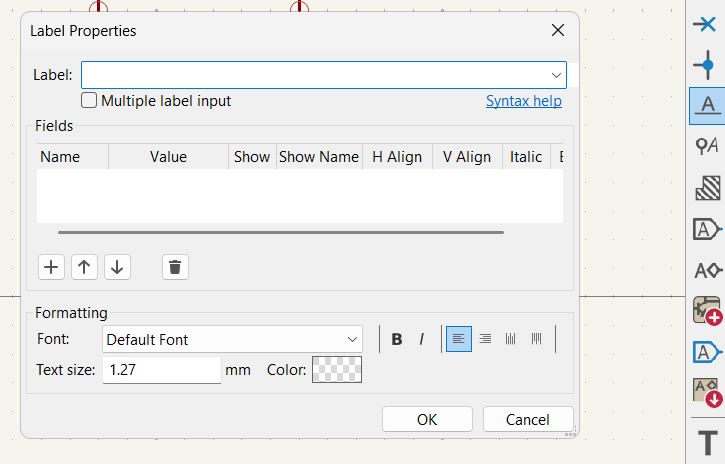
Task: Click the H Align column header
Action: click(x=397, y=157)
